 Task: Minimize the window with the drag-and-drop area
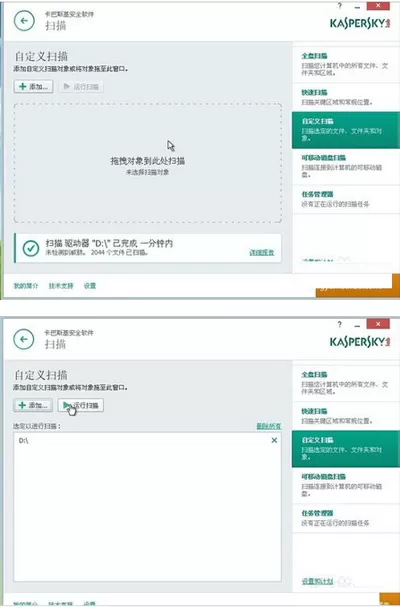357,7
